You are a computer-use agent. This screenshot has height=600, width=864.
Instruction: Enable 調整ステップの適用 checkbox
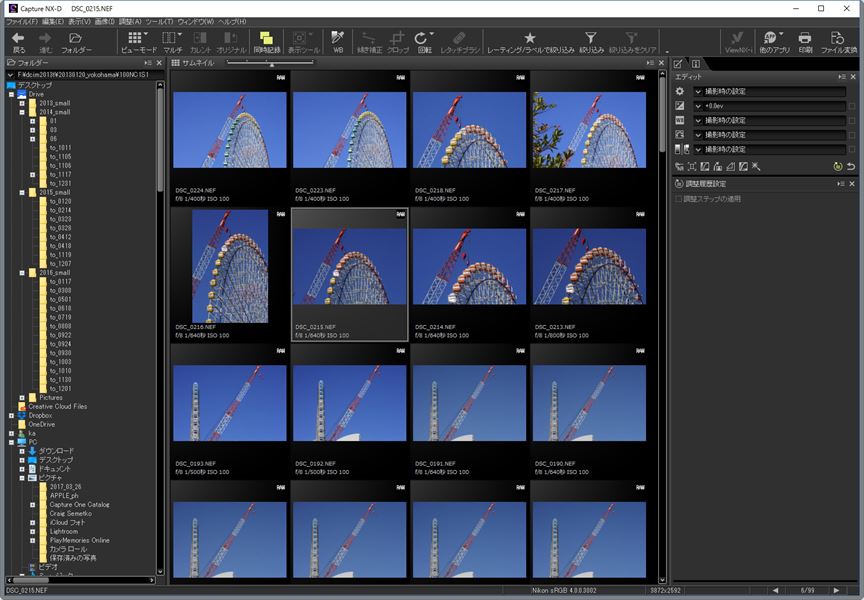point(679,199)
